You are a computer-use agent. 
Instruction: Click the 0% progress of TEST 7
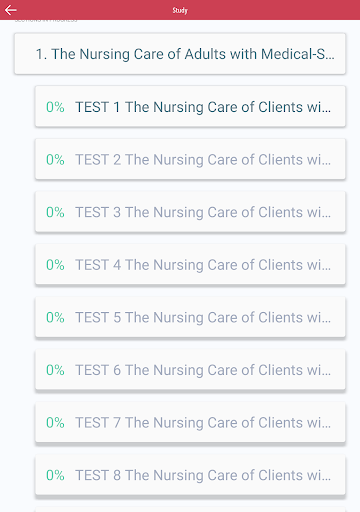click(x=55, y=423)
